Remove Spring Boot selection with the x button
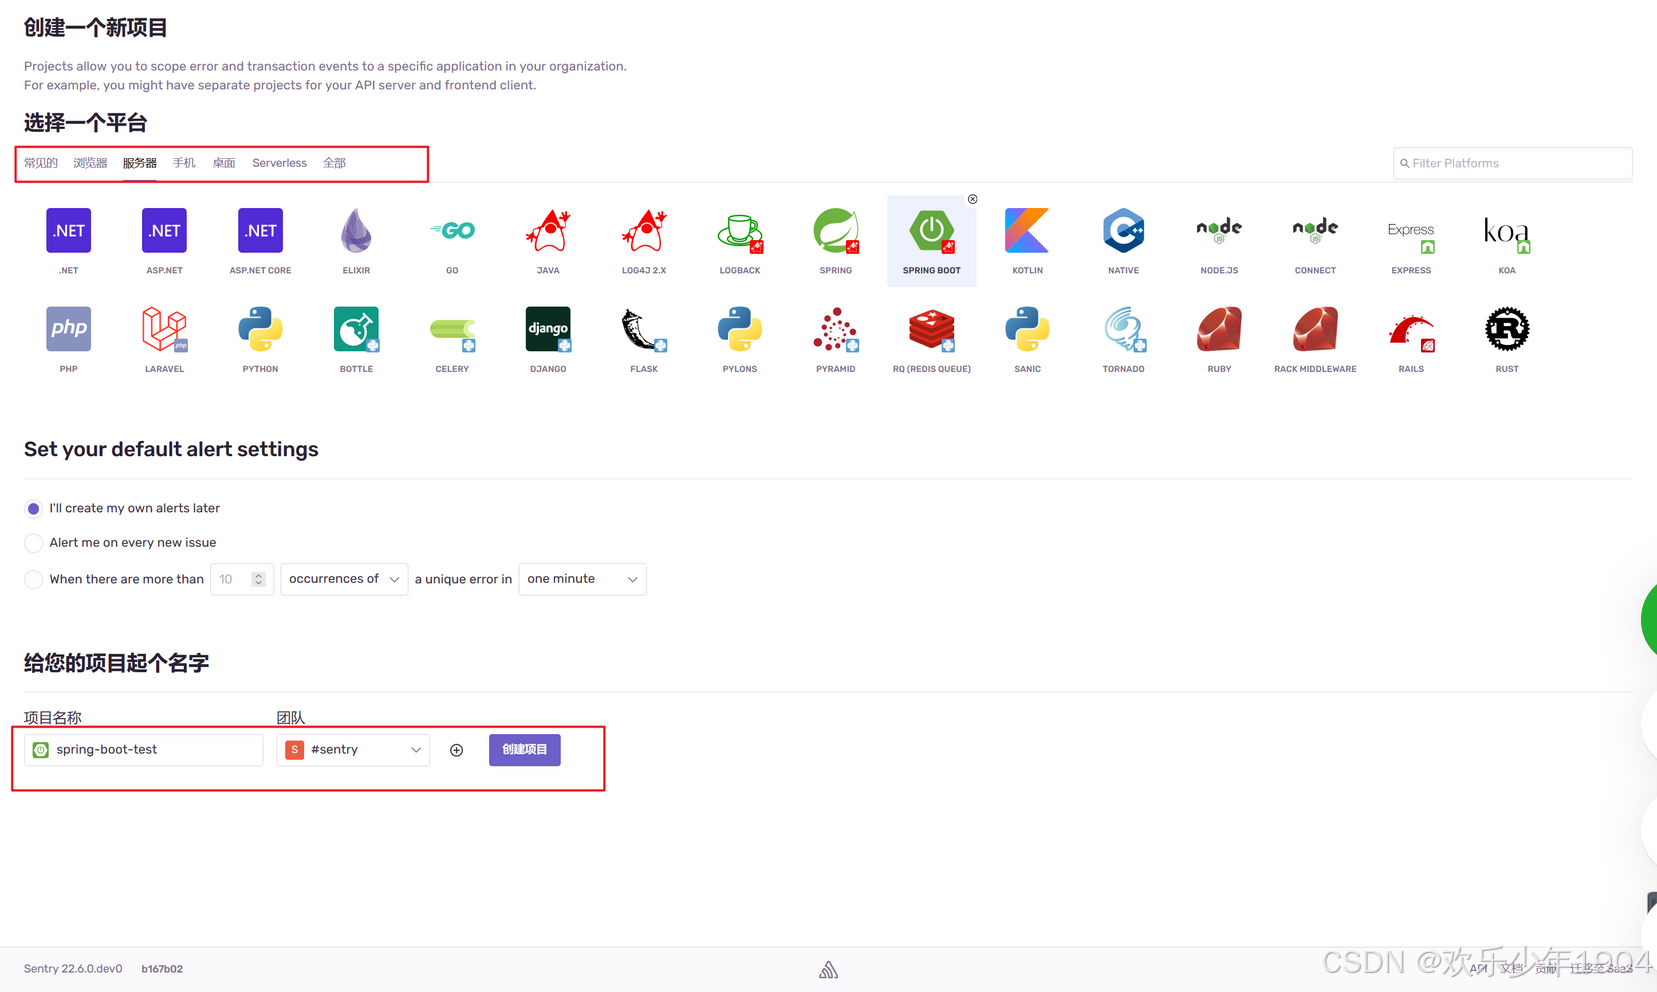Image resolution: width=1657 pixels, height=992 pixels. click(972, 199)
